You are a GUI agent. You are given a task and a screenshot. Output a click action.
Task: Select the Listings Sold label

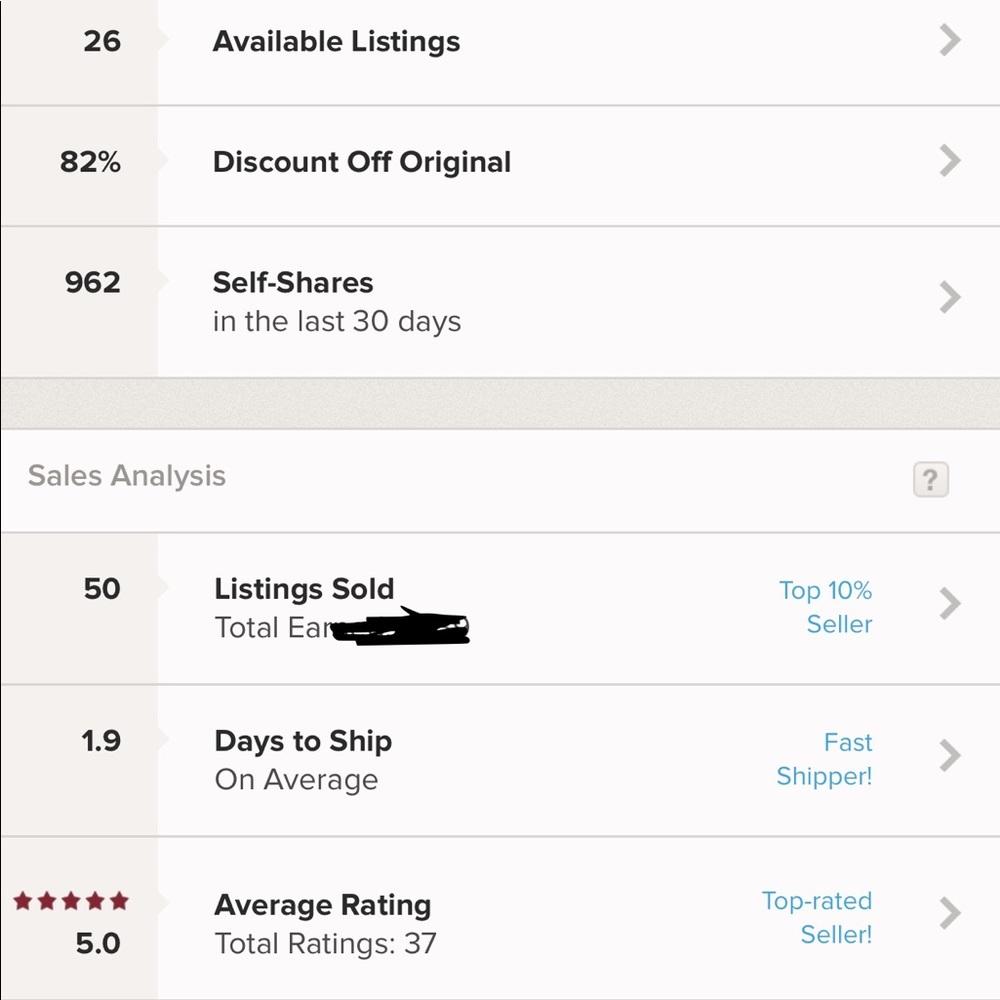click(304, 589)
